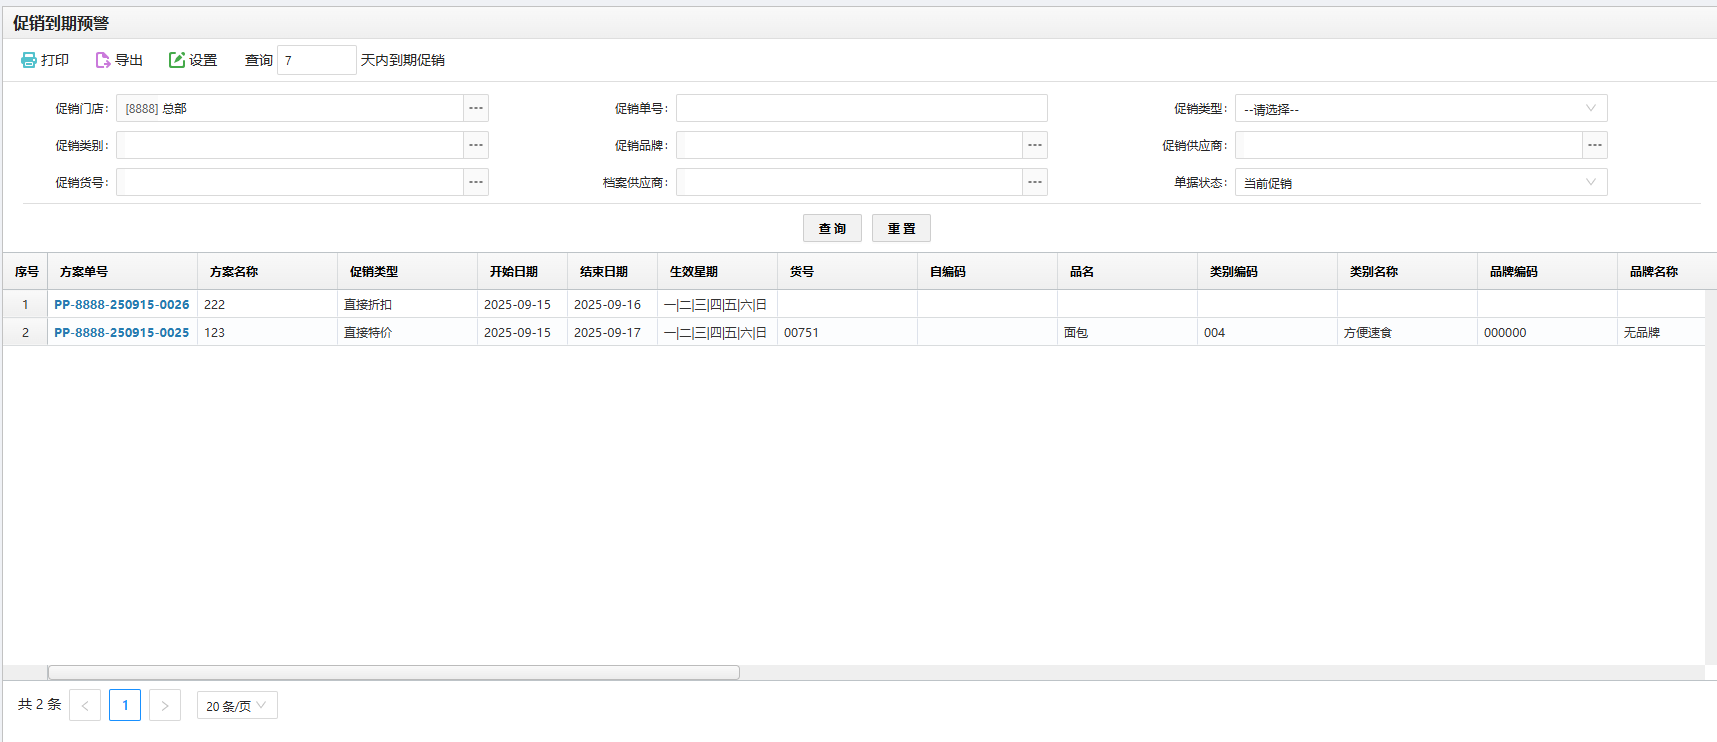Focus the 促销单号 input field
Viewport: 1717px width, 742px height.
tap(862, 108)
